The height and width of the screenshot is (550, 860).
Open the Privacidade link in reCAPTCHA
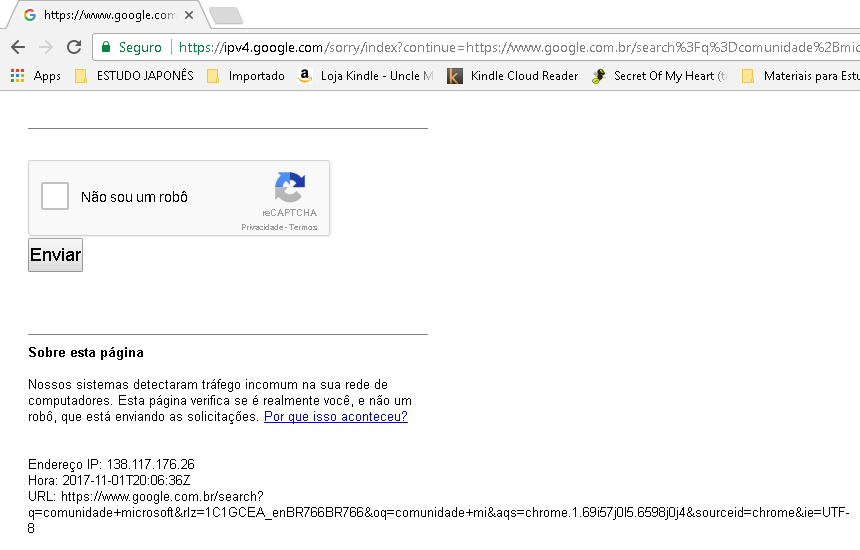click(262, 227)
